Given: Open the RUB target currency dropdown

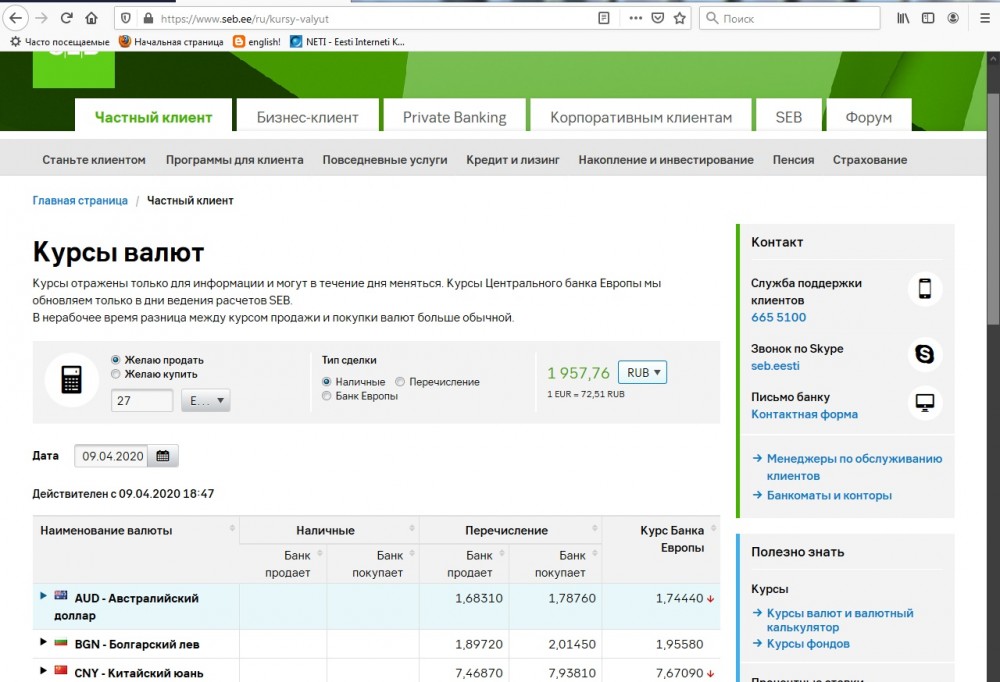Looking at the screenshot, I should 642,372.
